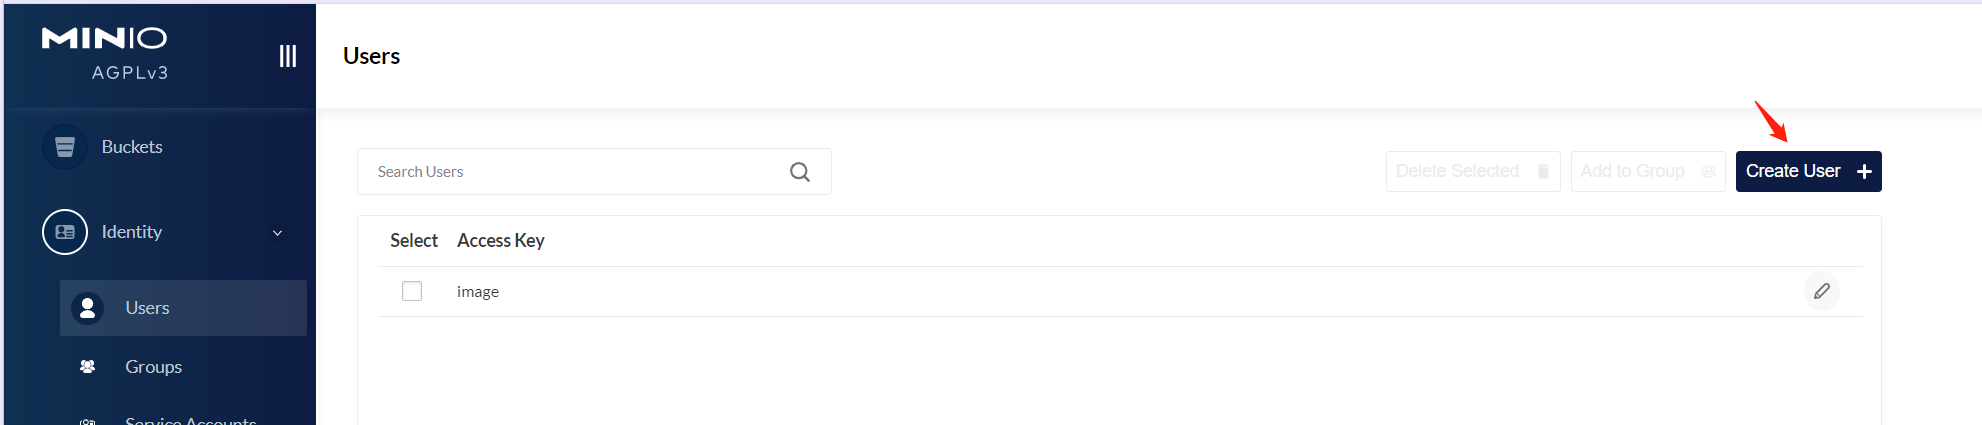Click the Access Key column header
Screen dimensions: 1982x425
tap(500, 241)
